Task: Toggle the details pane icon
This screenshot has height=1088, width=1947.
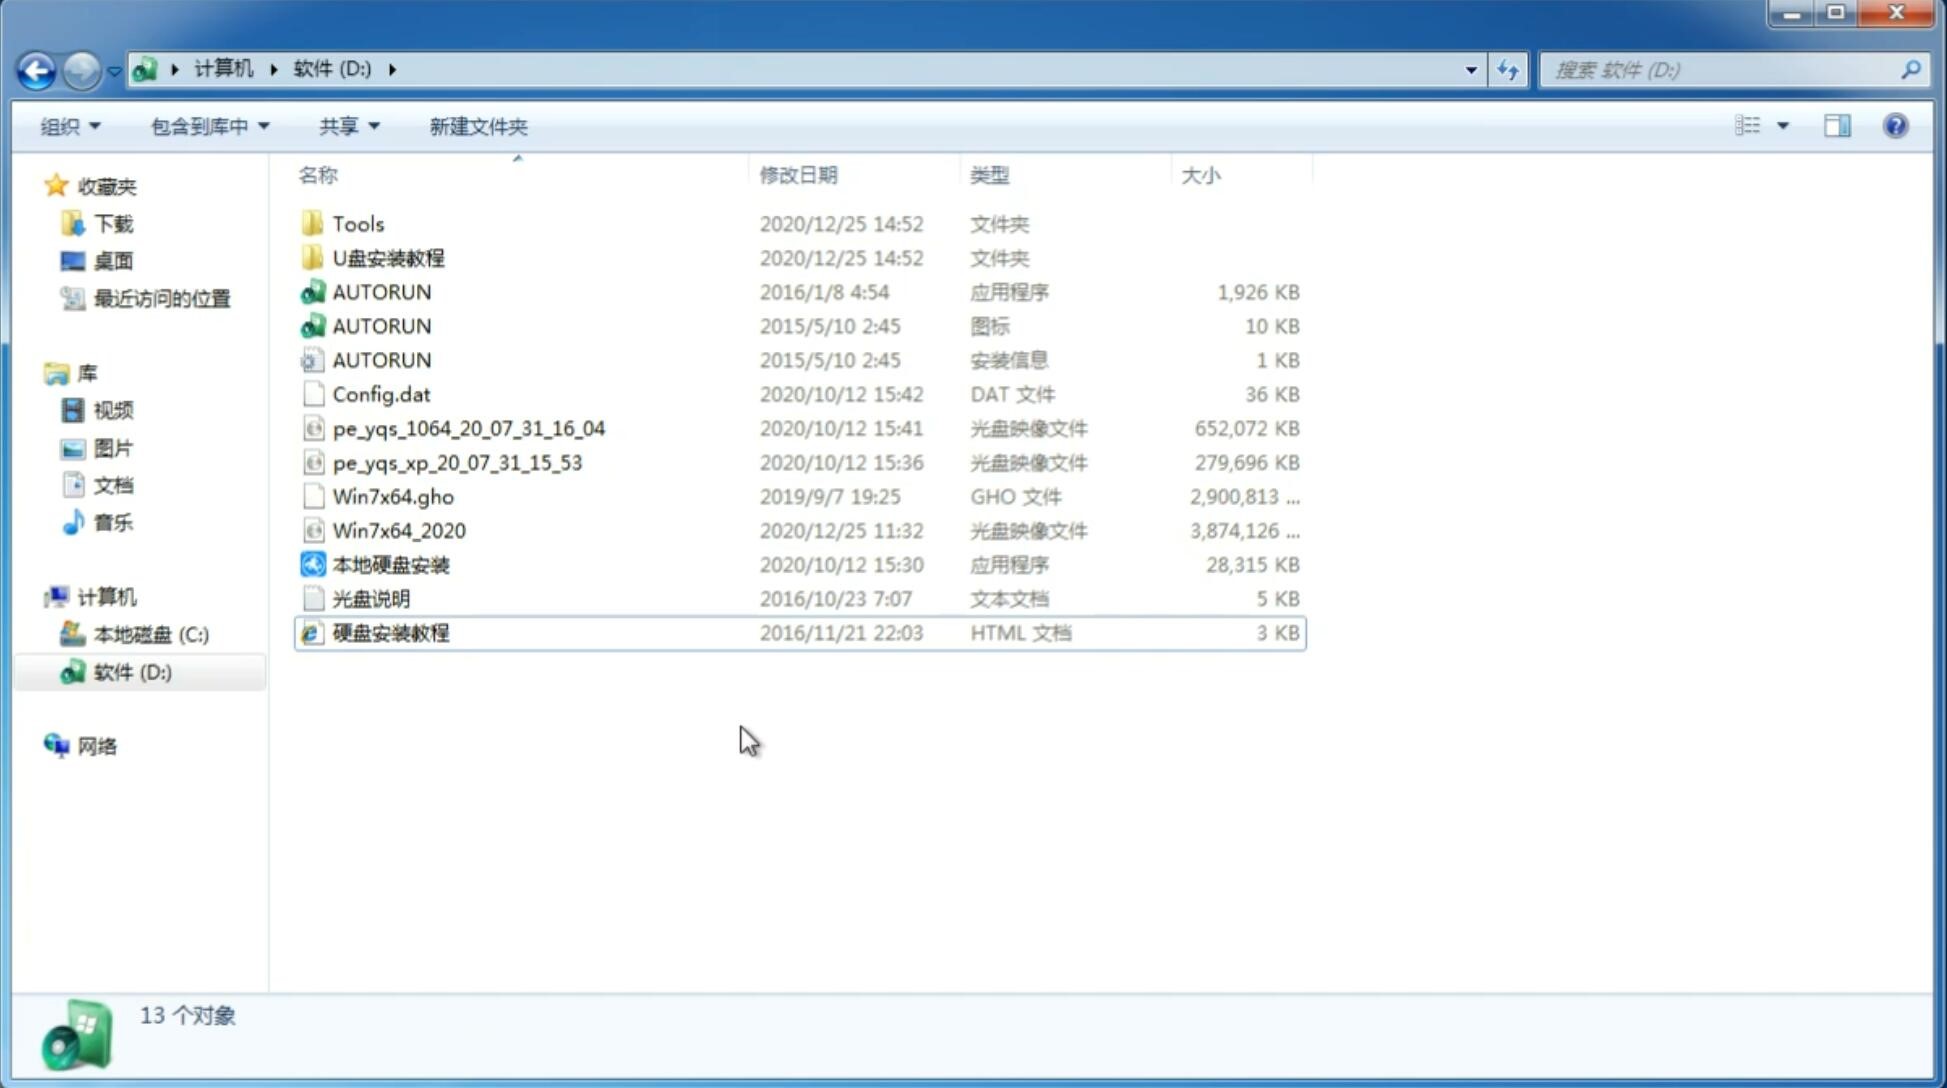Action: (1839, 126)
